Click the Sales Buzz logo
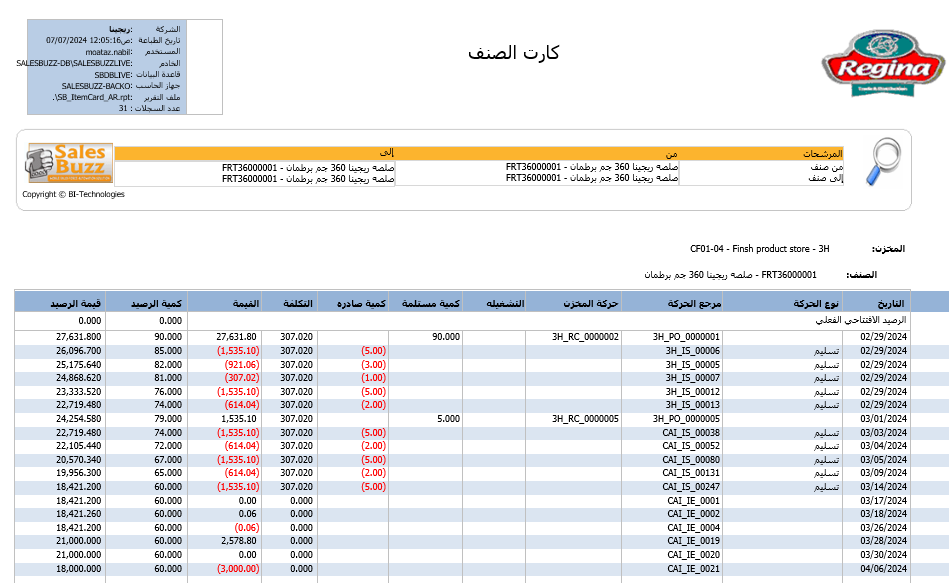Screen dimensions: 949x583 68,165
